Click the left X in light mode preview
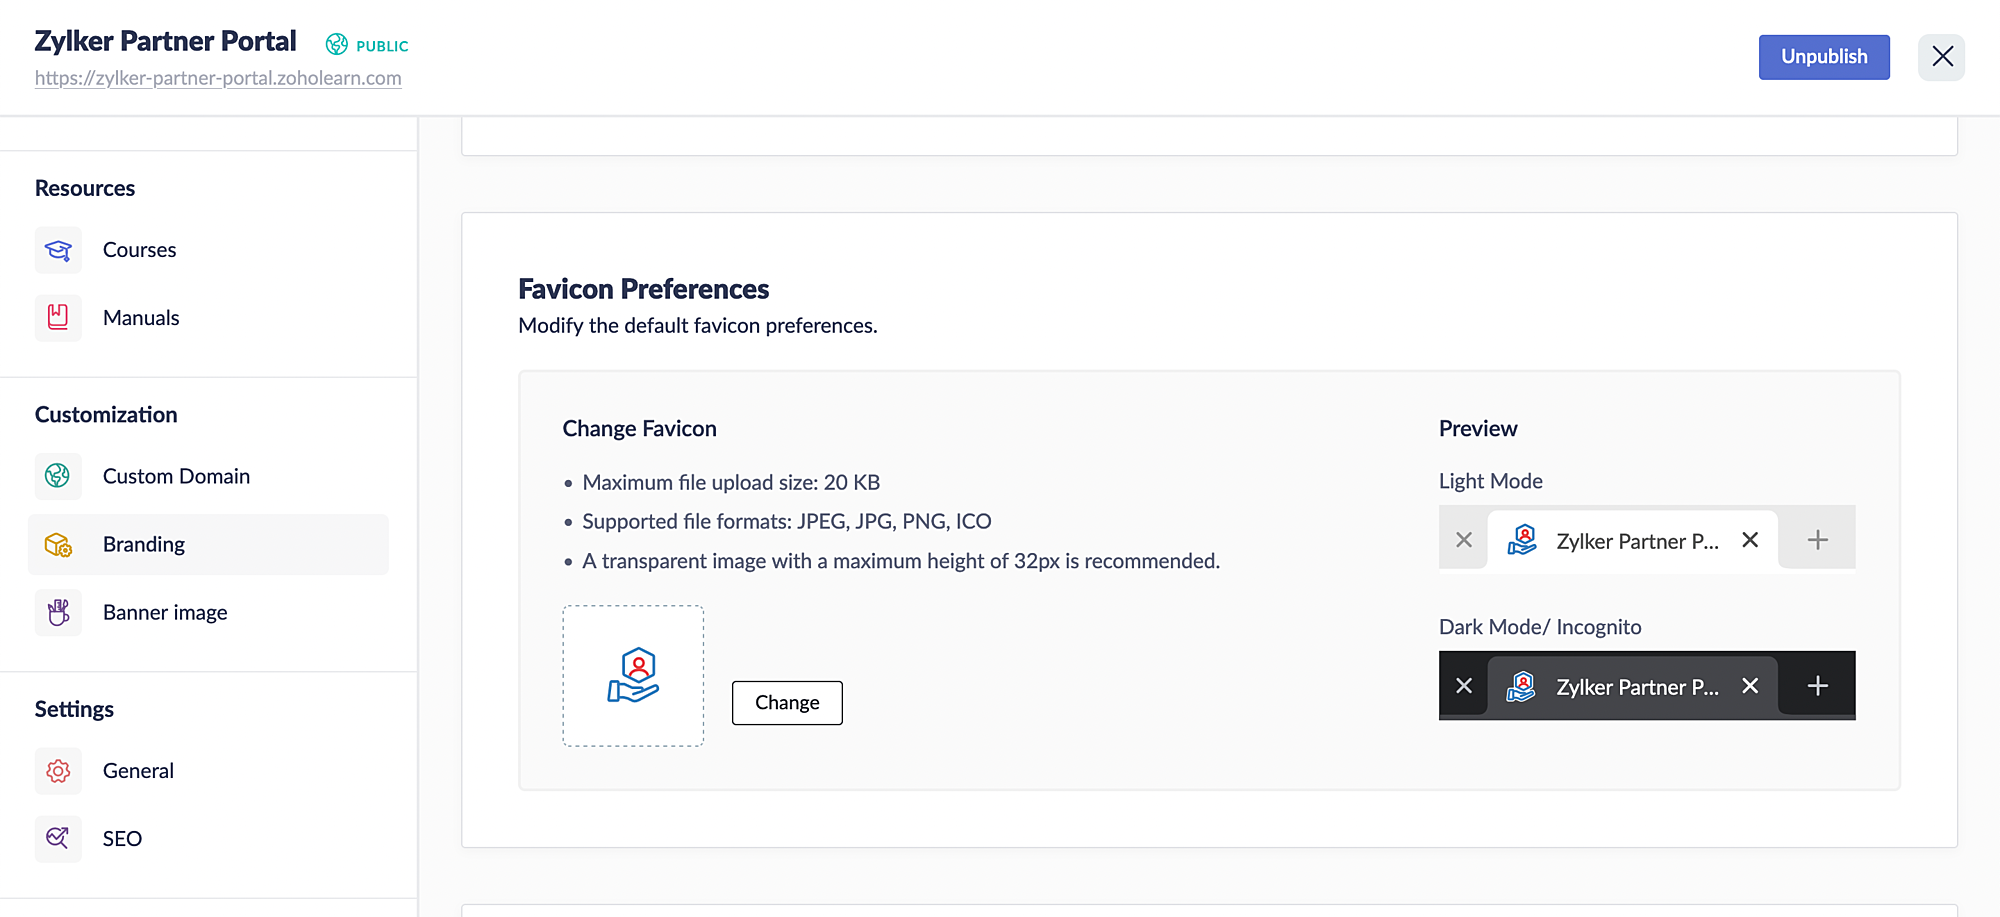2000x917 pixels. tap(1464, 540)
